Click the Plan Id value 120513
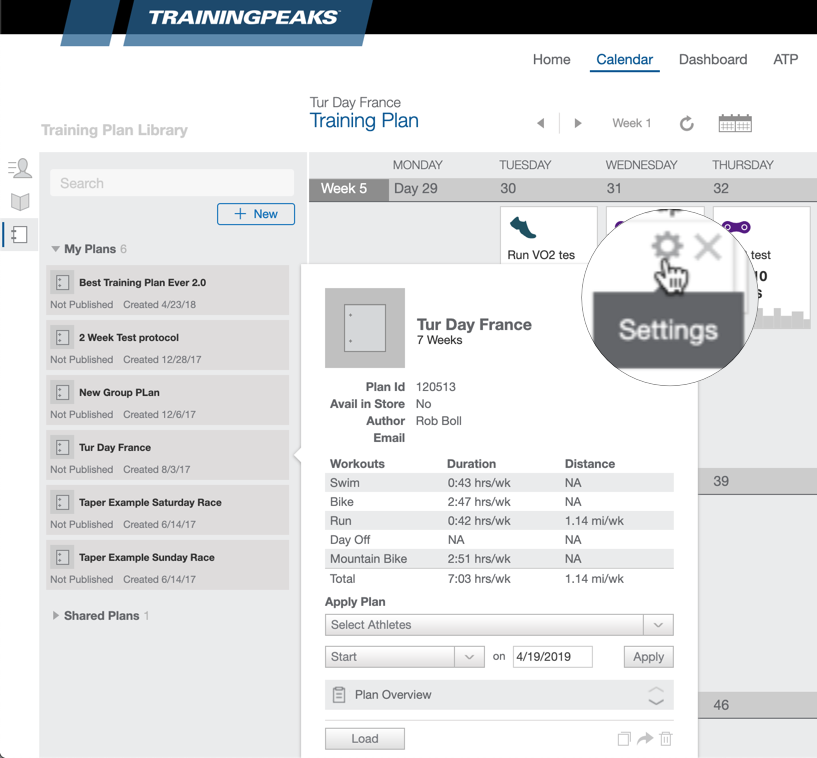The width and height of the screenshot is (817, 758). pyautogui.click(x=436, y=387)
